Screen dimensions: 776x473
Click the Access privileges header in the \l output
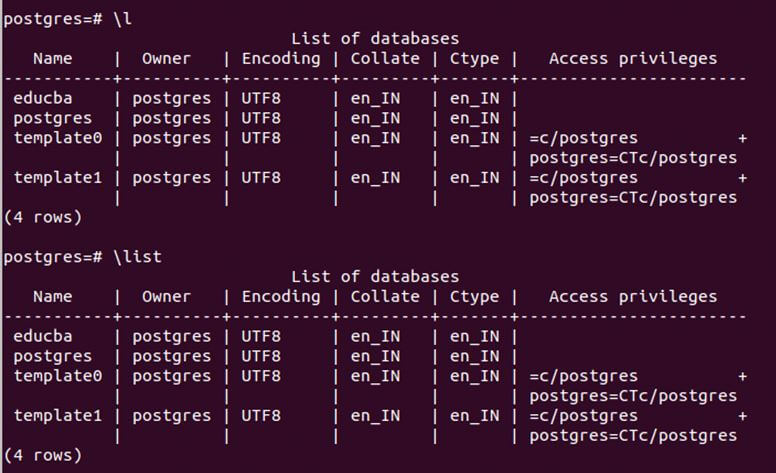632,59
